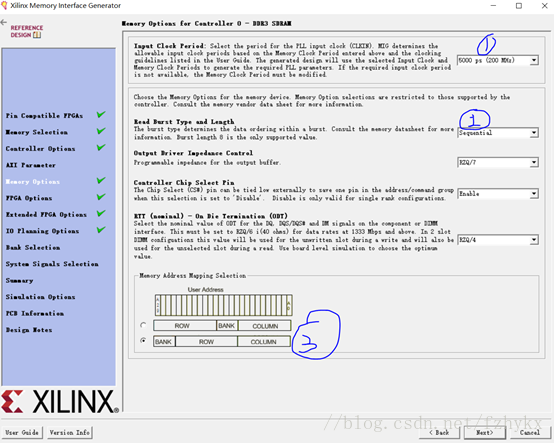Screen dimensions: 554x443
Task: Go to Summary step
Action: tap(19, 280)
